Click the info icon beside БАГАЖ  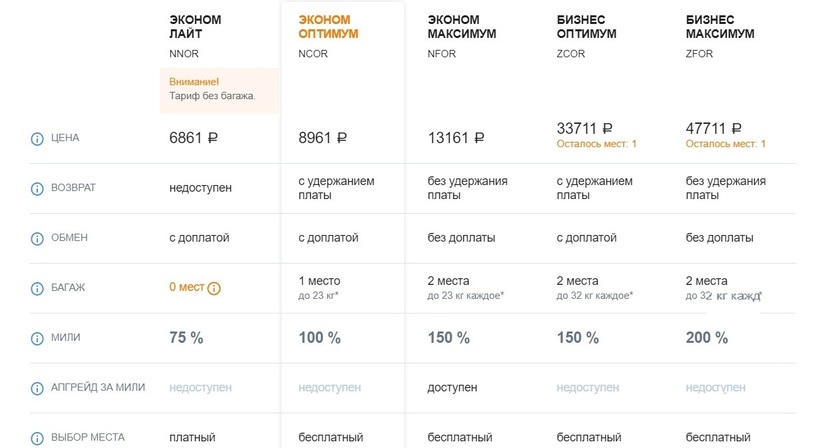click(38, 288)
